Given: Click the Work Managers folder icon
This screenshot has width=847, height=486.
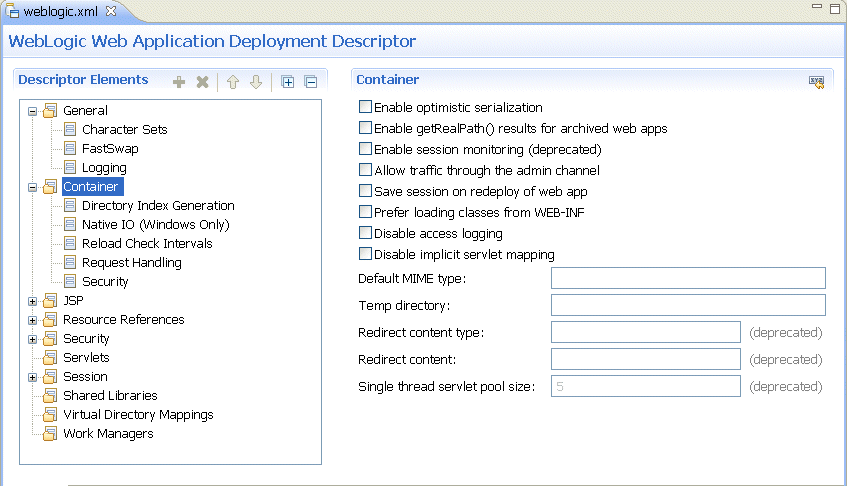Looking at the screenshot, I should pos(50,434).
